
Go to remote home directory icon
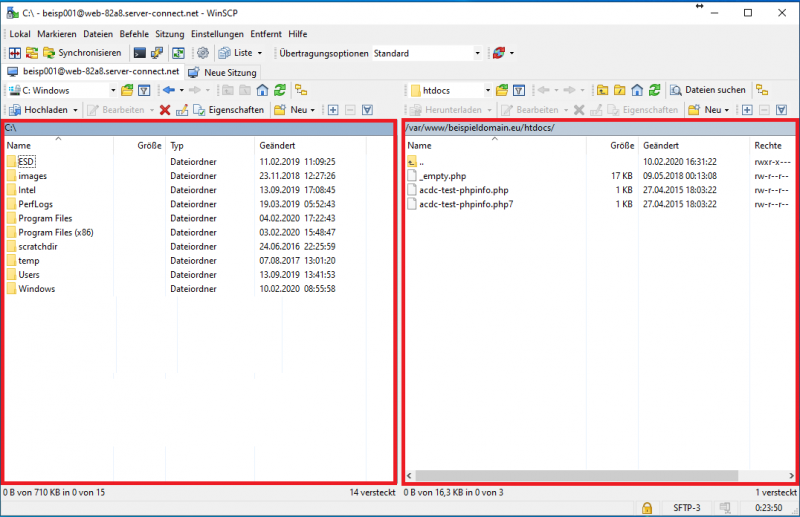[x=637, y=91]
